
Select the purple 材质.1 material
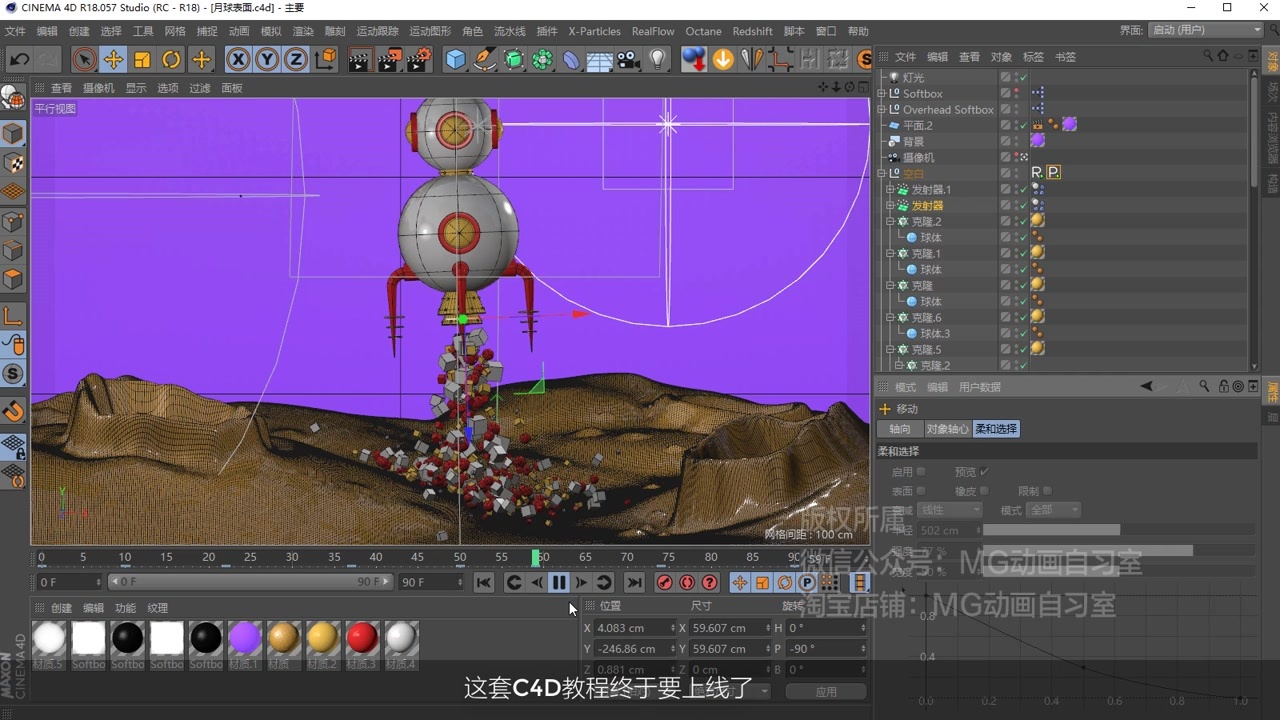(244, 637)
